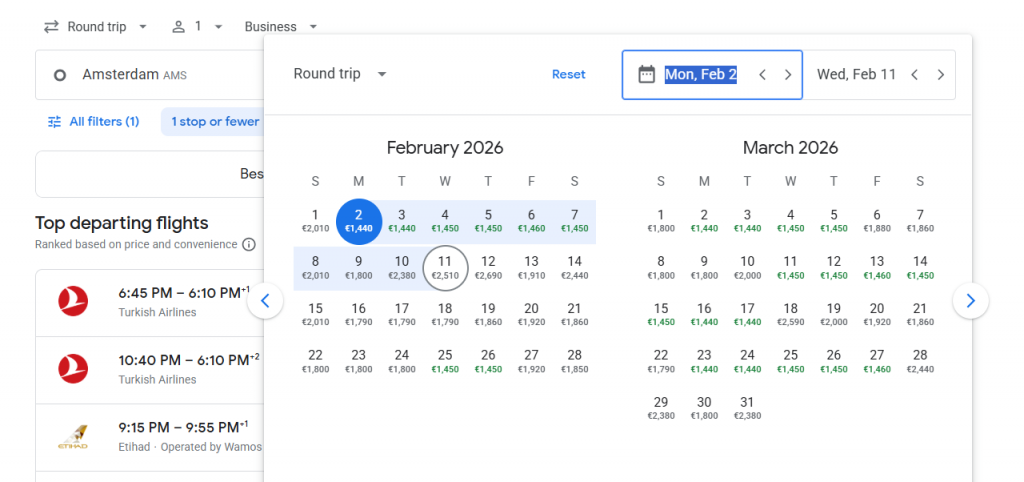Select the Etihad 9:15 PM flight
1024x482 pixels.
click(150, 438)
